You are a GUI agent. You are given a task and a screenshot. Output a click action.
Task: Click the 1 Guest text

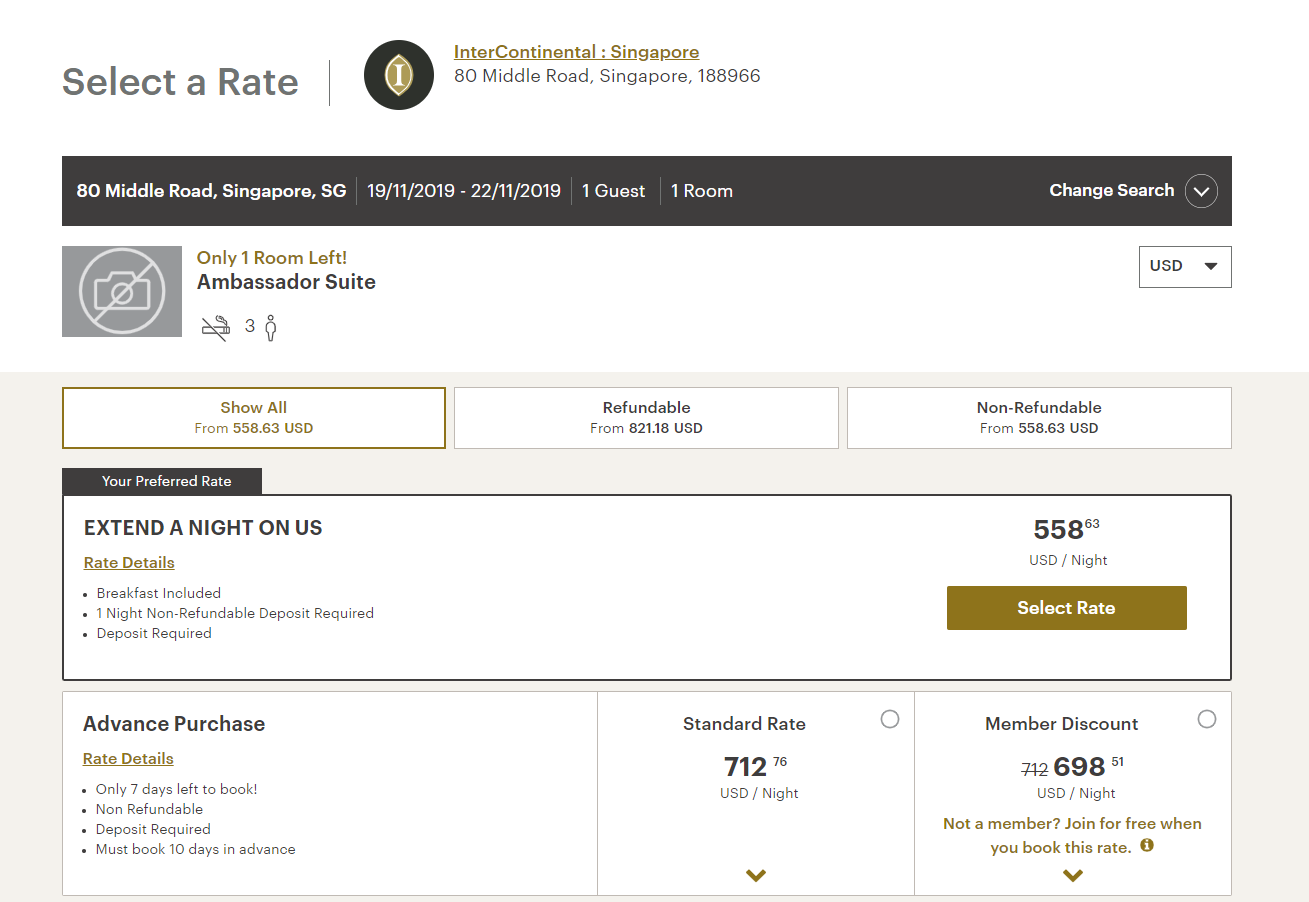point(614,191)
